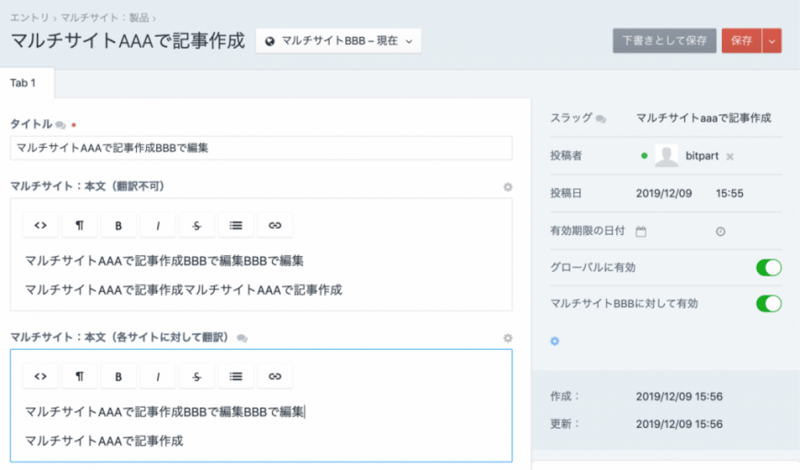Toggle the グローバルに有効 switch

[768, 267]
